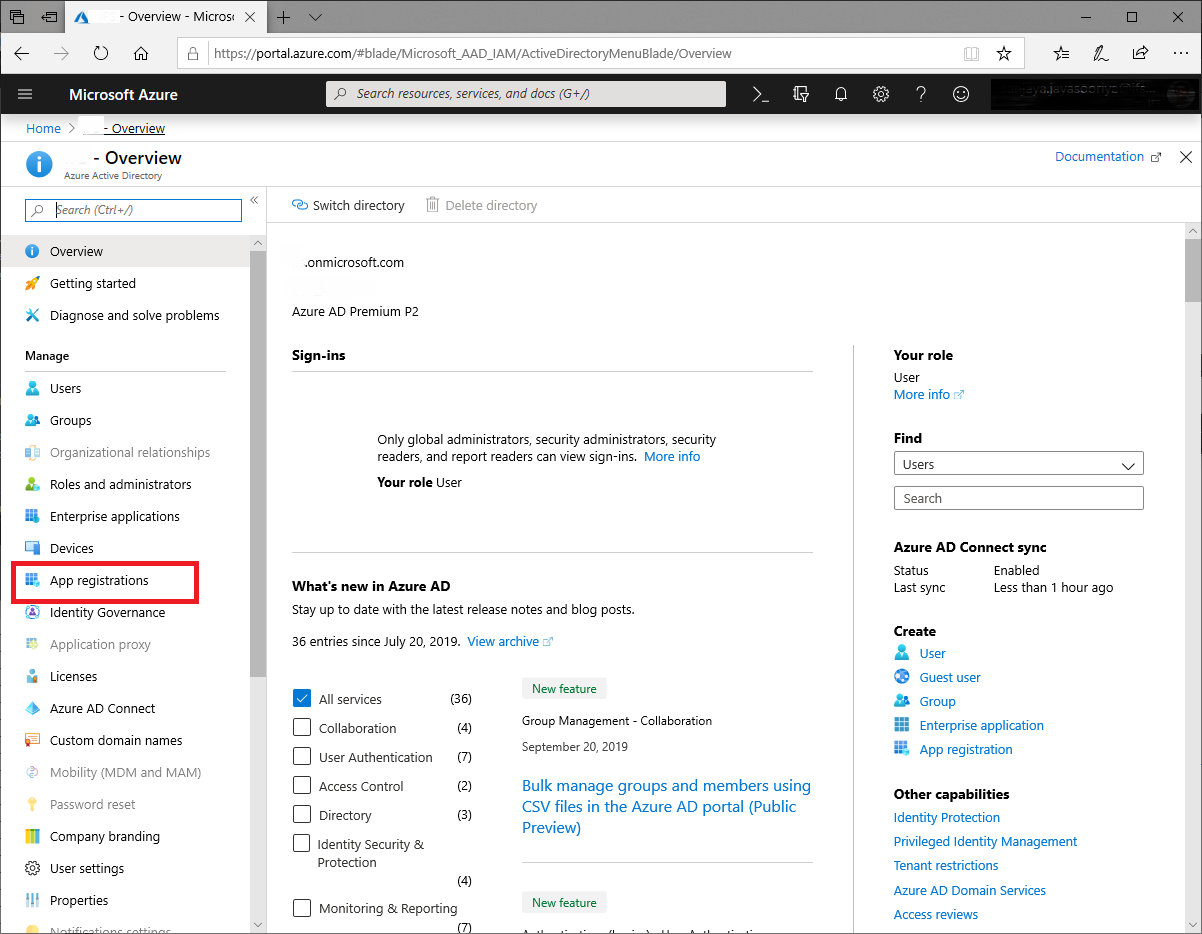Open the Azure portal hamburger menu
1202x934 pixels.
25,94
